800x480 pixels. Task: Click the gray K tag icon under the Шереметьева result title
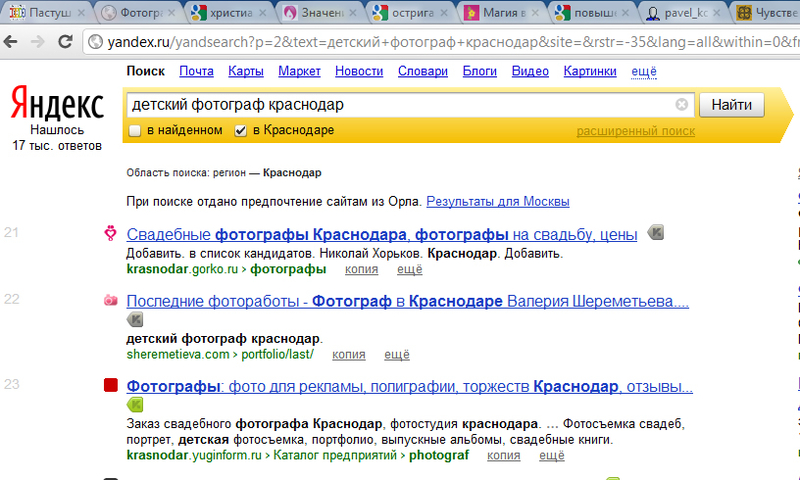(135, 320)
